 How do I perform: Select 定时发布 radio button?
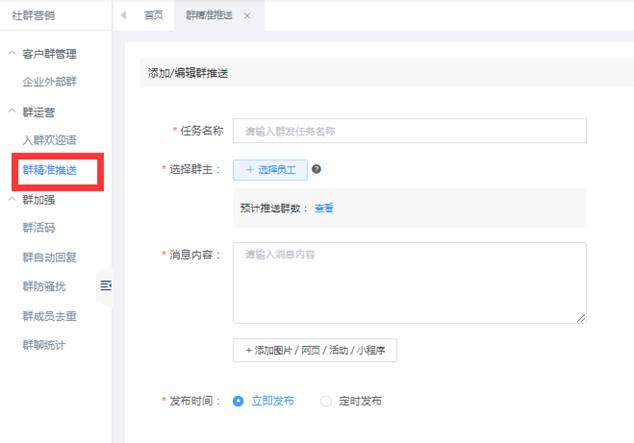coord(326,401)
